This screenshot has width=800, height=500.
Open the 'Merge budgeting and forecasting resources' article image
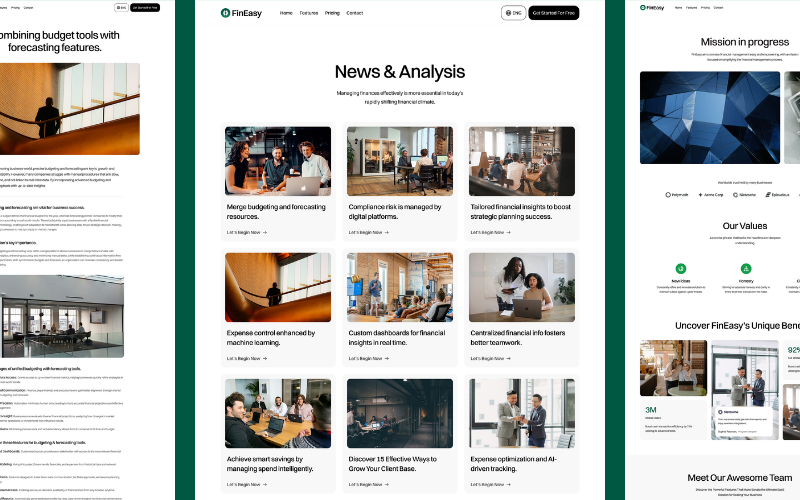(278, 161)
